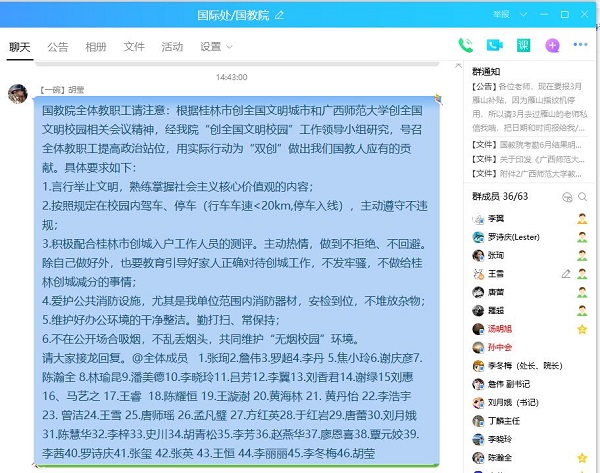Start a group voice call

click(466, 45)
